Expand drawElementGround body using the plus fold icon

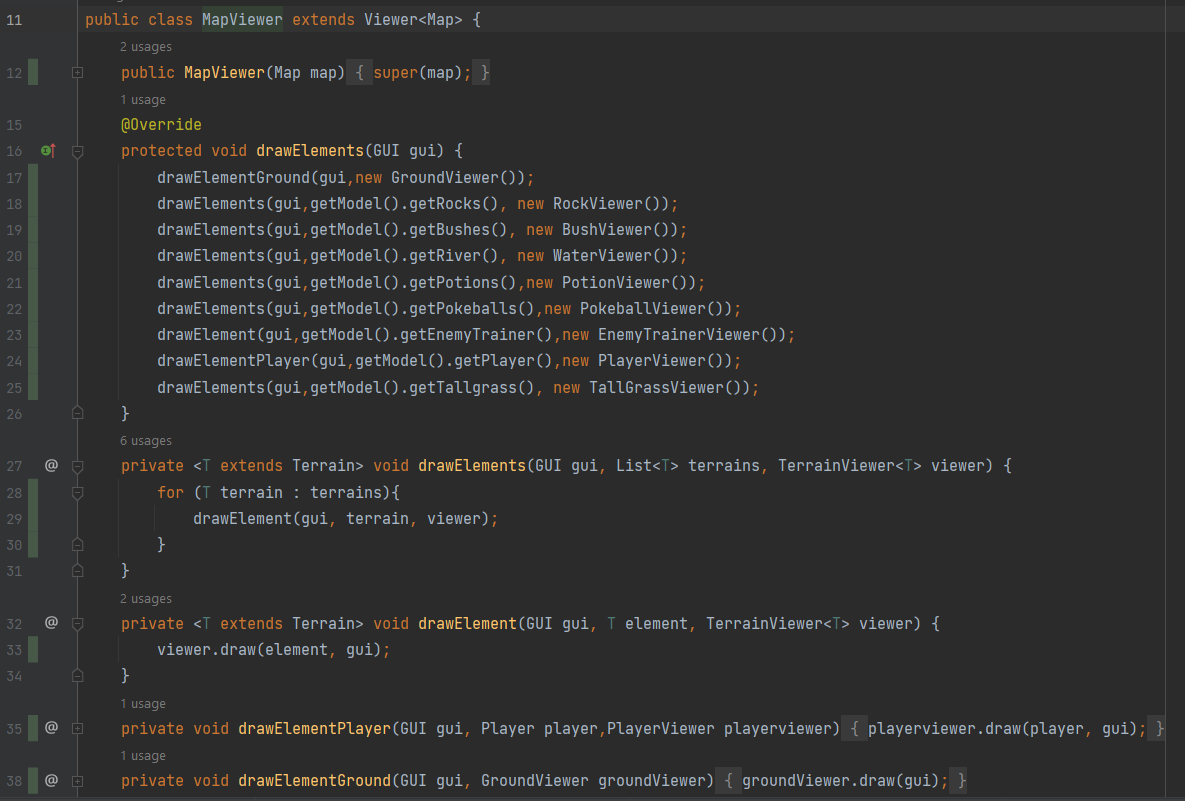click(77, 780)
